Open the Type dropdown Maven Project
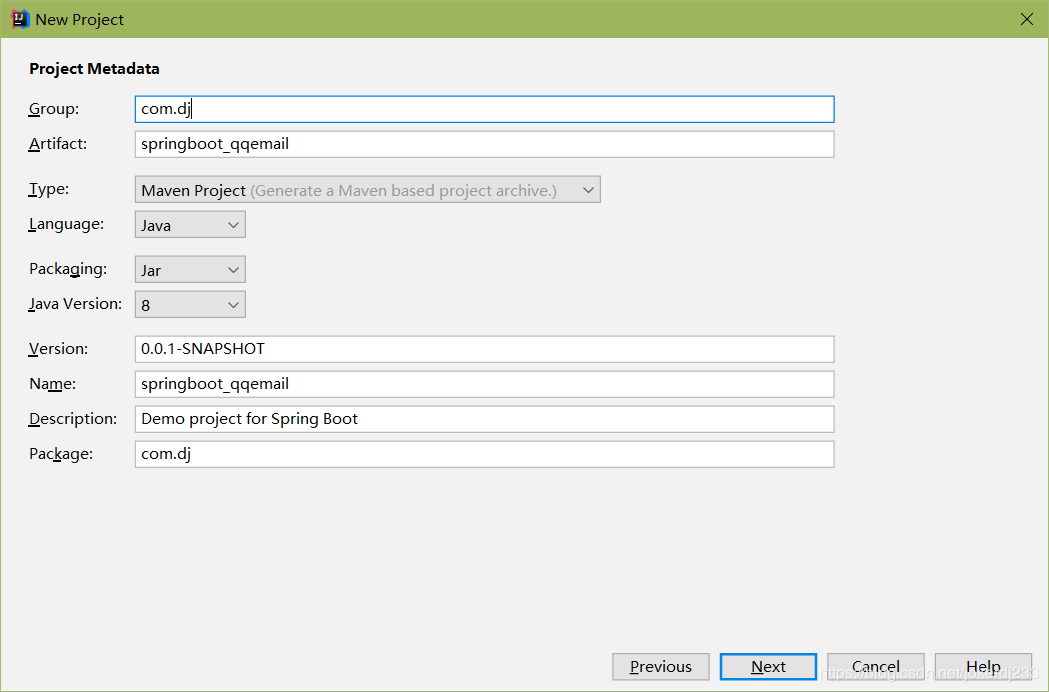The width and height of the screenshot is (1049, 692). point(367,189)
